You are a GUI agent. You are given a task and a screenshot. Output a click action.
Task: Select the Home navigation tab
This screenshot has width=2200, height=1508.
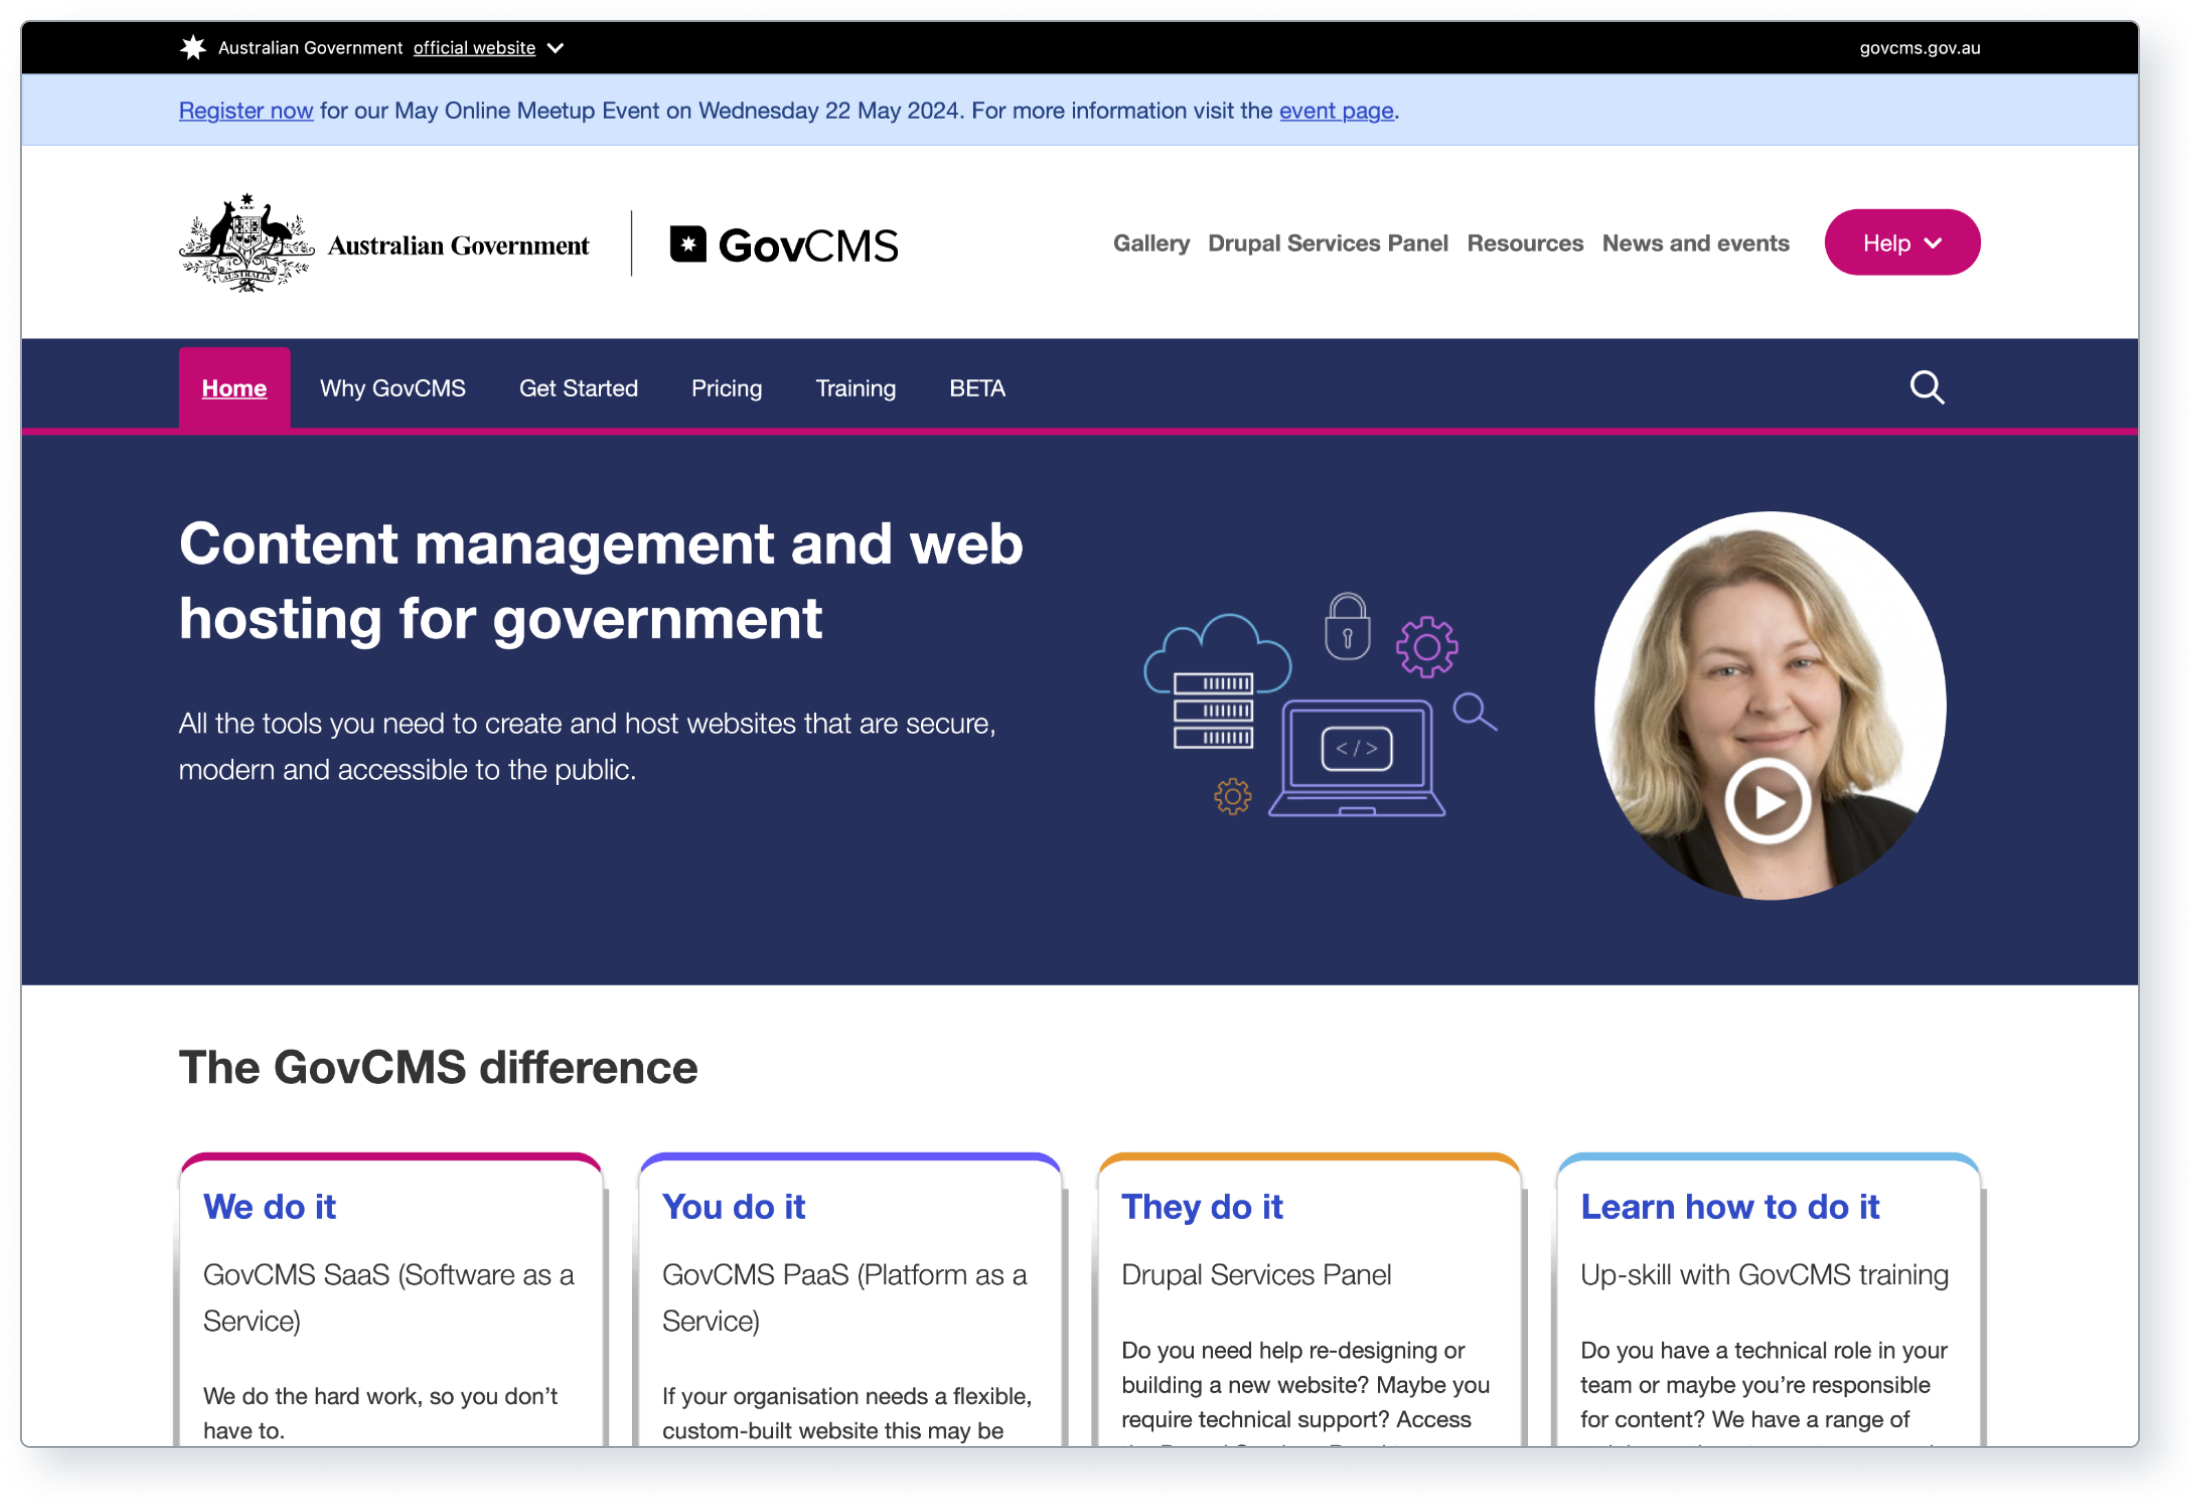coord(234,388)
